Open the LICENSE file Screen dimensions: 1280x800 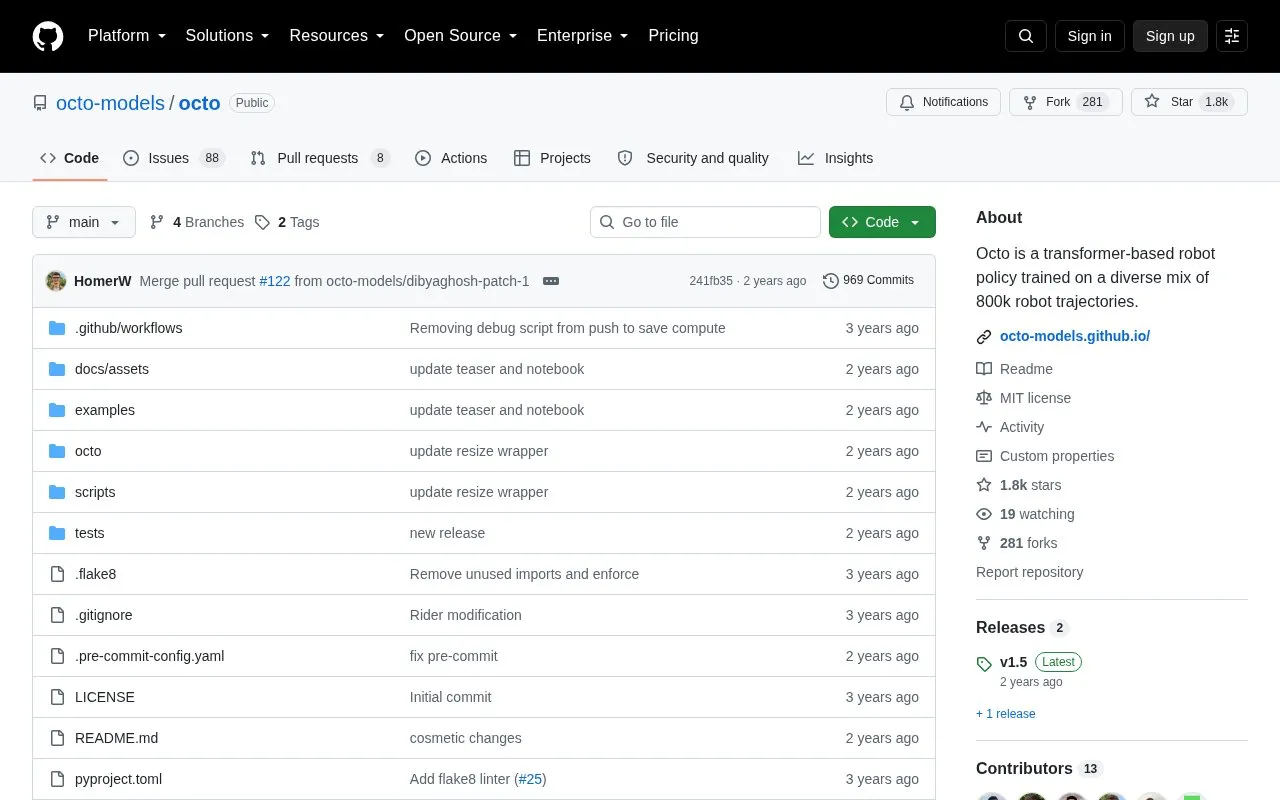[105, 697]
